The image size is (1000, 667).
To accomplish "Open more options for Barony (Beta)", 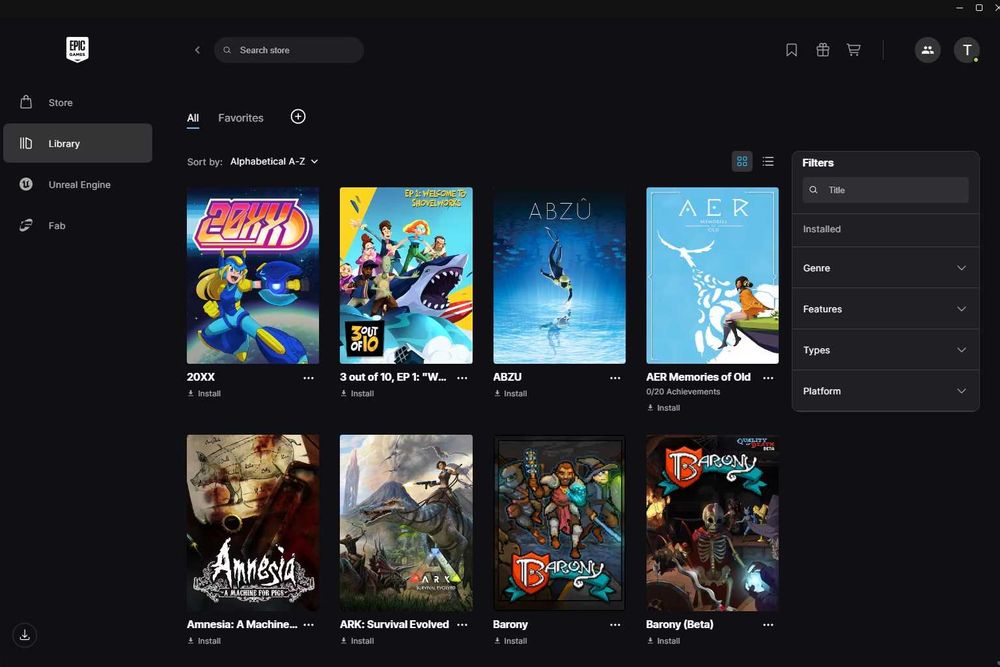I will (x=768, y=625).
